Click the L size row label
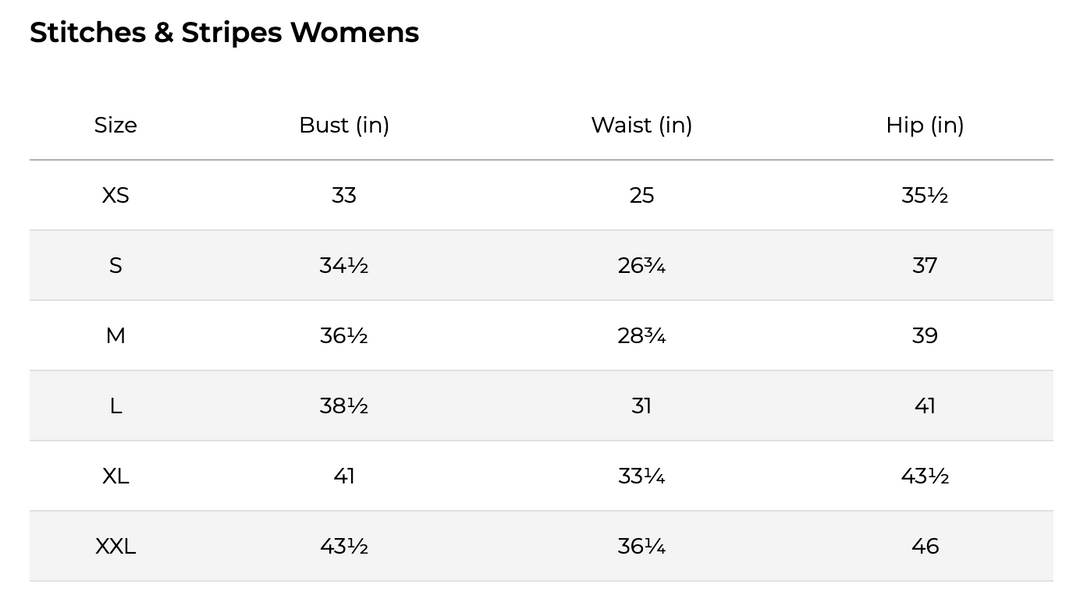Screen dimensions: 1080x602 tap(115, 406)
